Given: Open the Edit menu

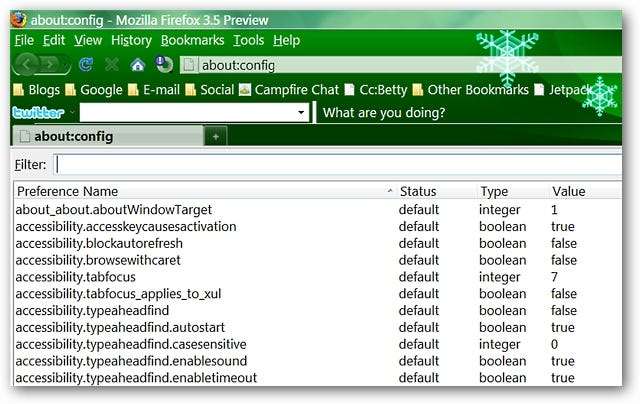Looking at the screenshot, I should [x=54, y=40].
